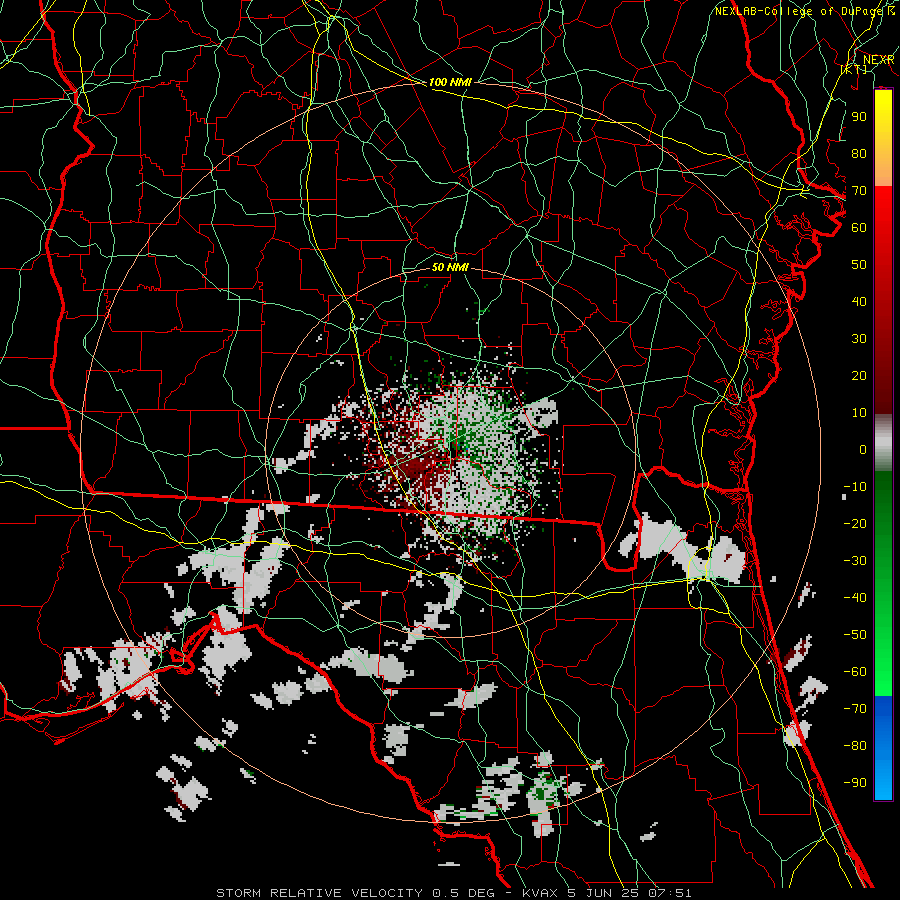
Task: Select the -50 value on velocity scale
Action: 855,635
